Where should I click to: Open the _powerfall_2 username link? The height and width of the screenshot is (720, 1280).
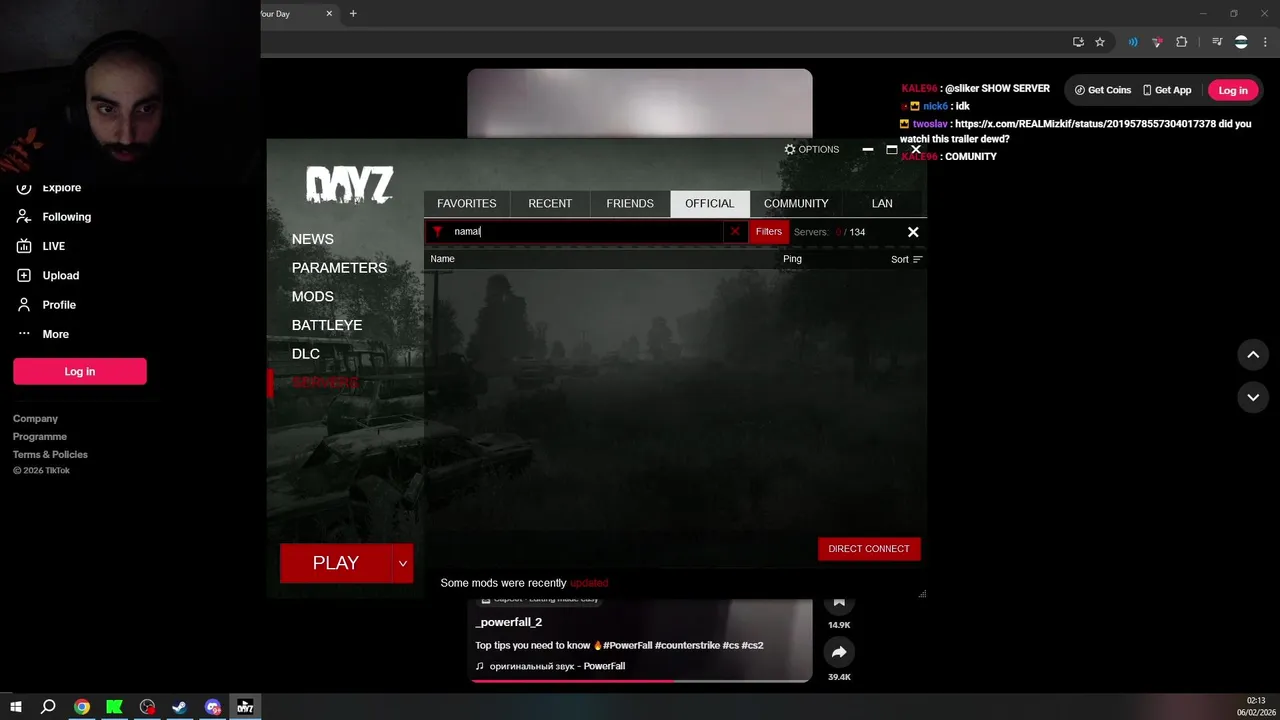point(509,622)
